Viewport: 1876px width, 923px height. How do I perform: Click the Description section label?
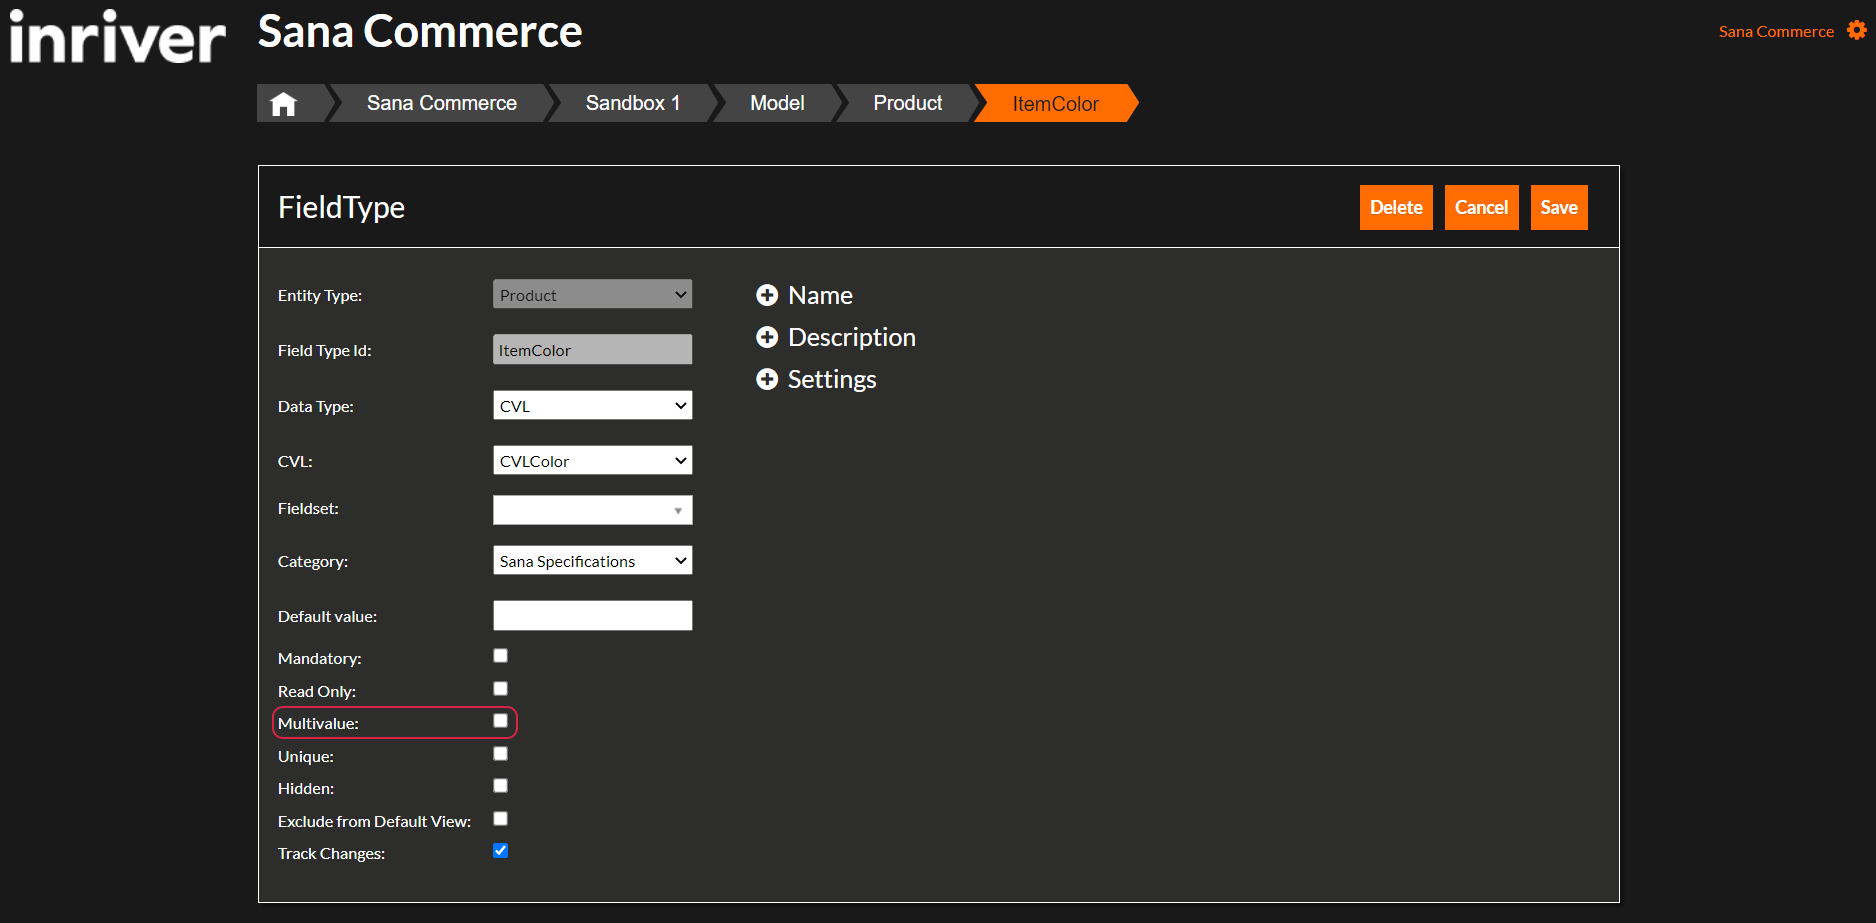point(852,337)
